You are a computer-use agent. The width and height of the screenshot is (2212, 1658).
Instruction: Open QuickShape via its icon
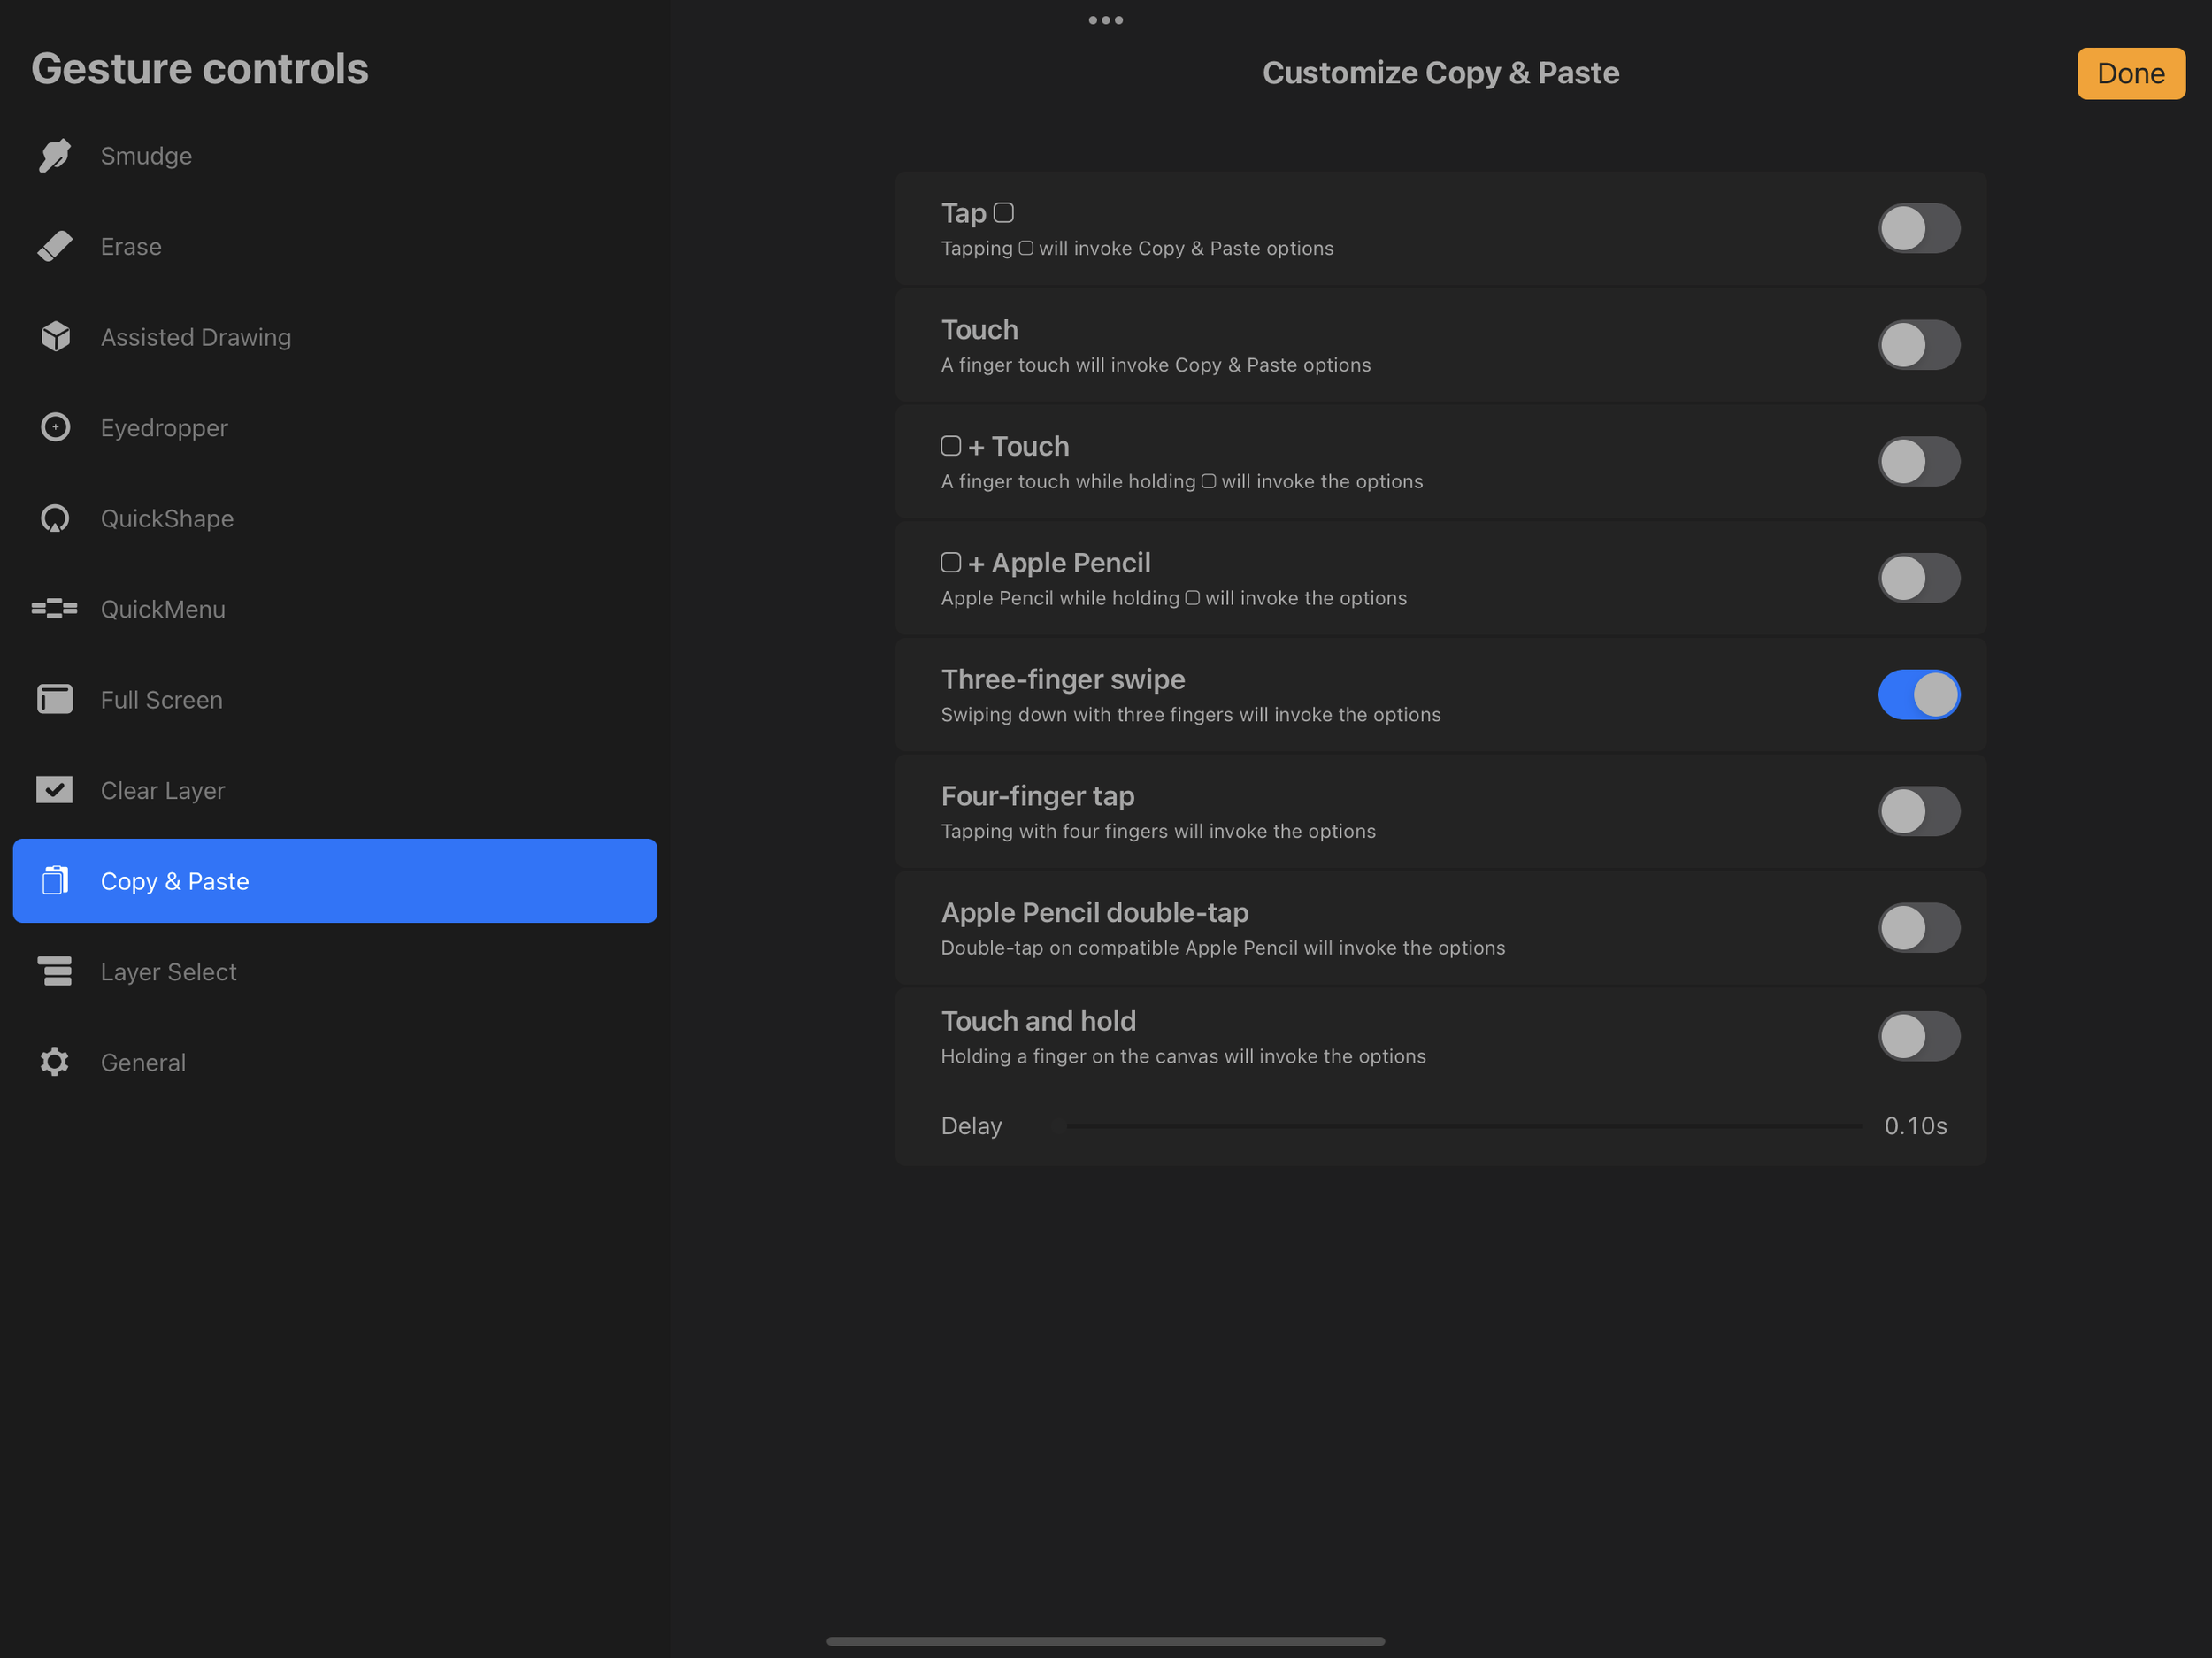[x=55, y=518]
